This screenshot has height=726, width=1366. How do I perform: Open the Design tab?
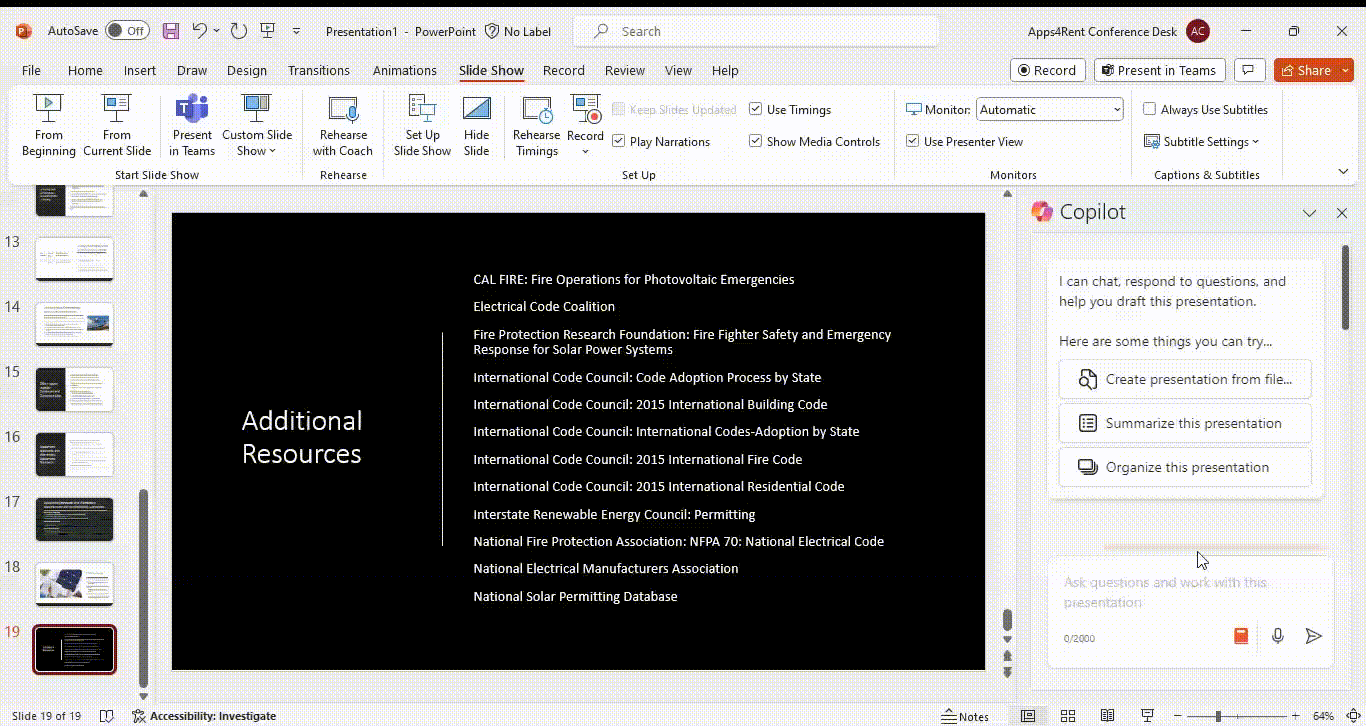coord(247,70)
